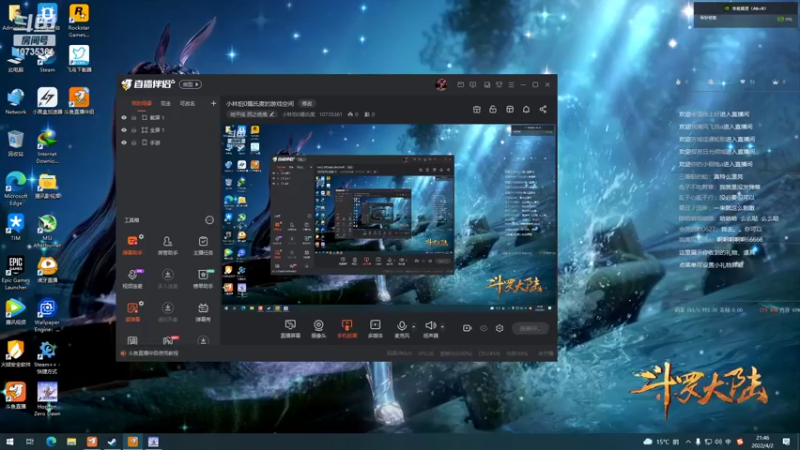Open Windows notification center icon

[x=786, y=442]
